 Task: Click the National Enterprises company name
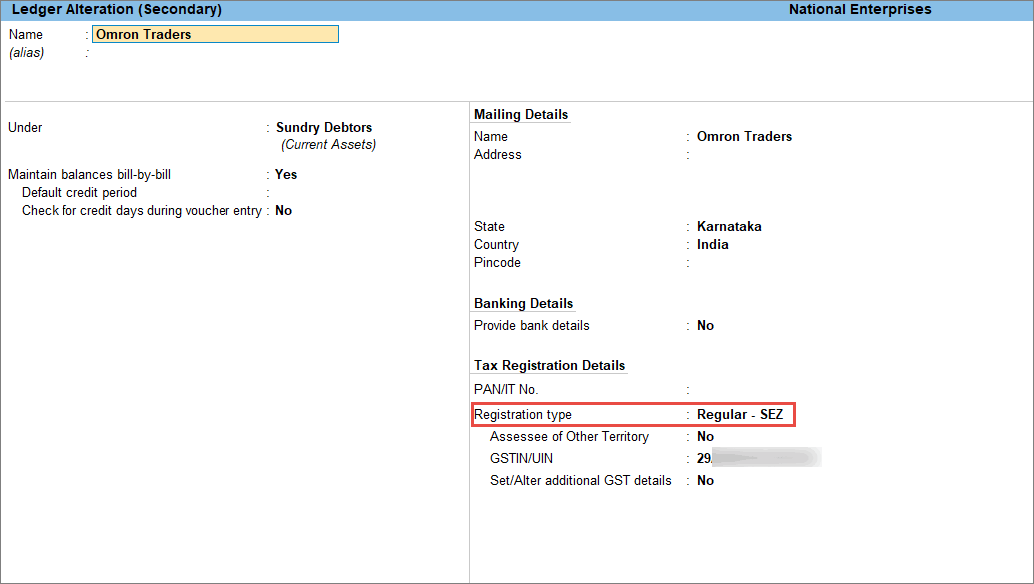click(860, 10)
